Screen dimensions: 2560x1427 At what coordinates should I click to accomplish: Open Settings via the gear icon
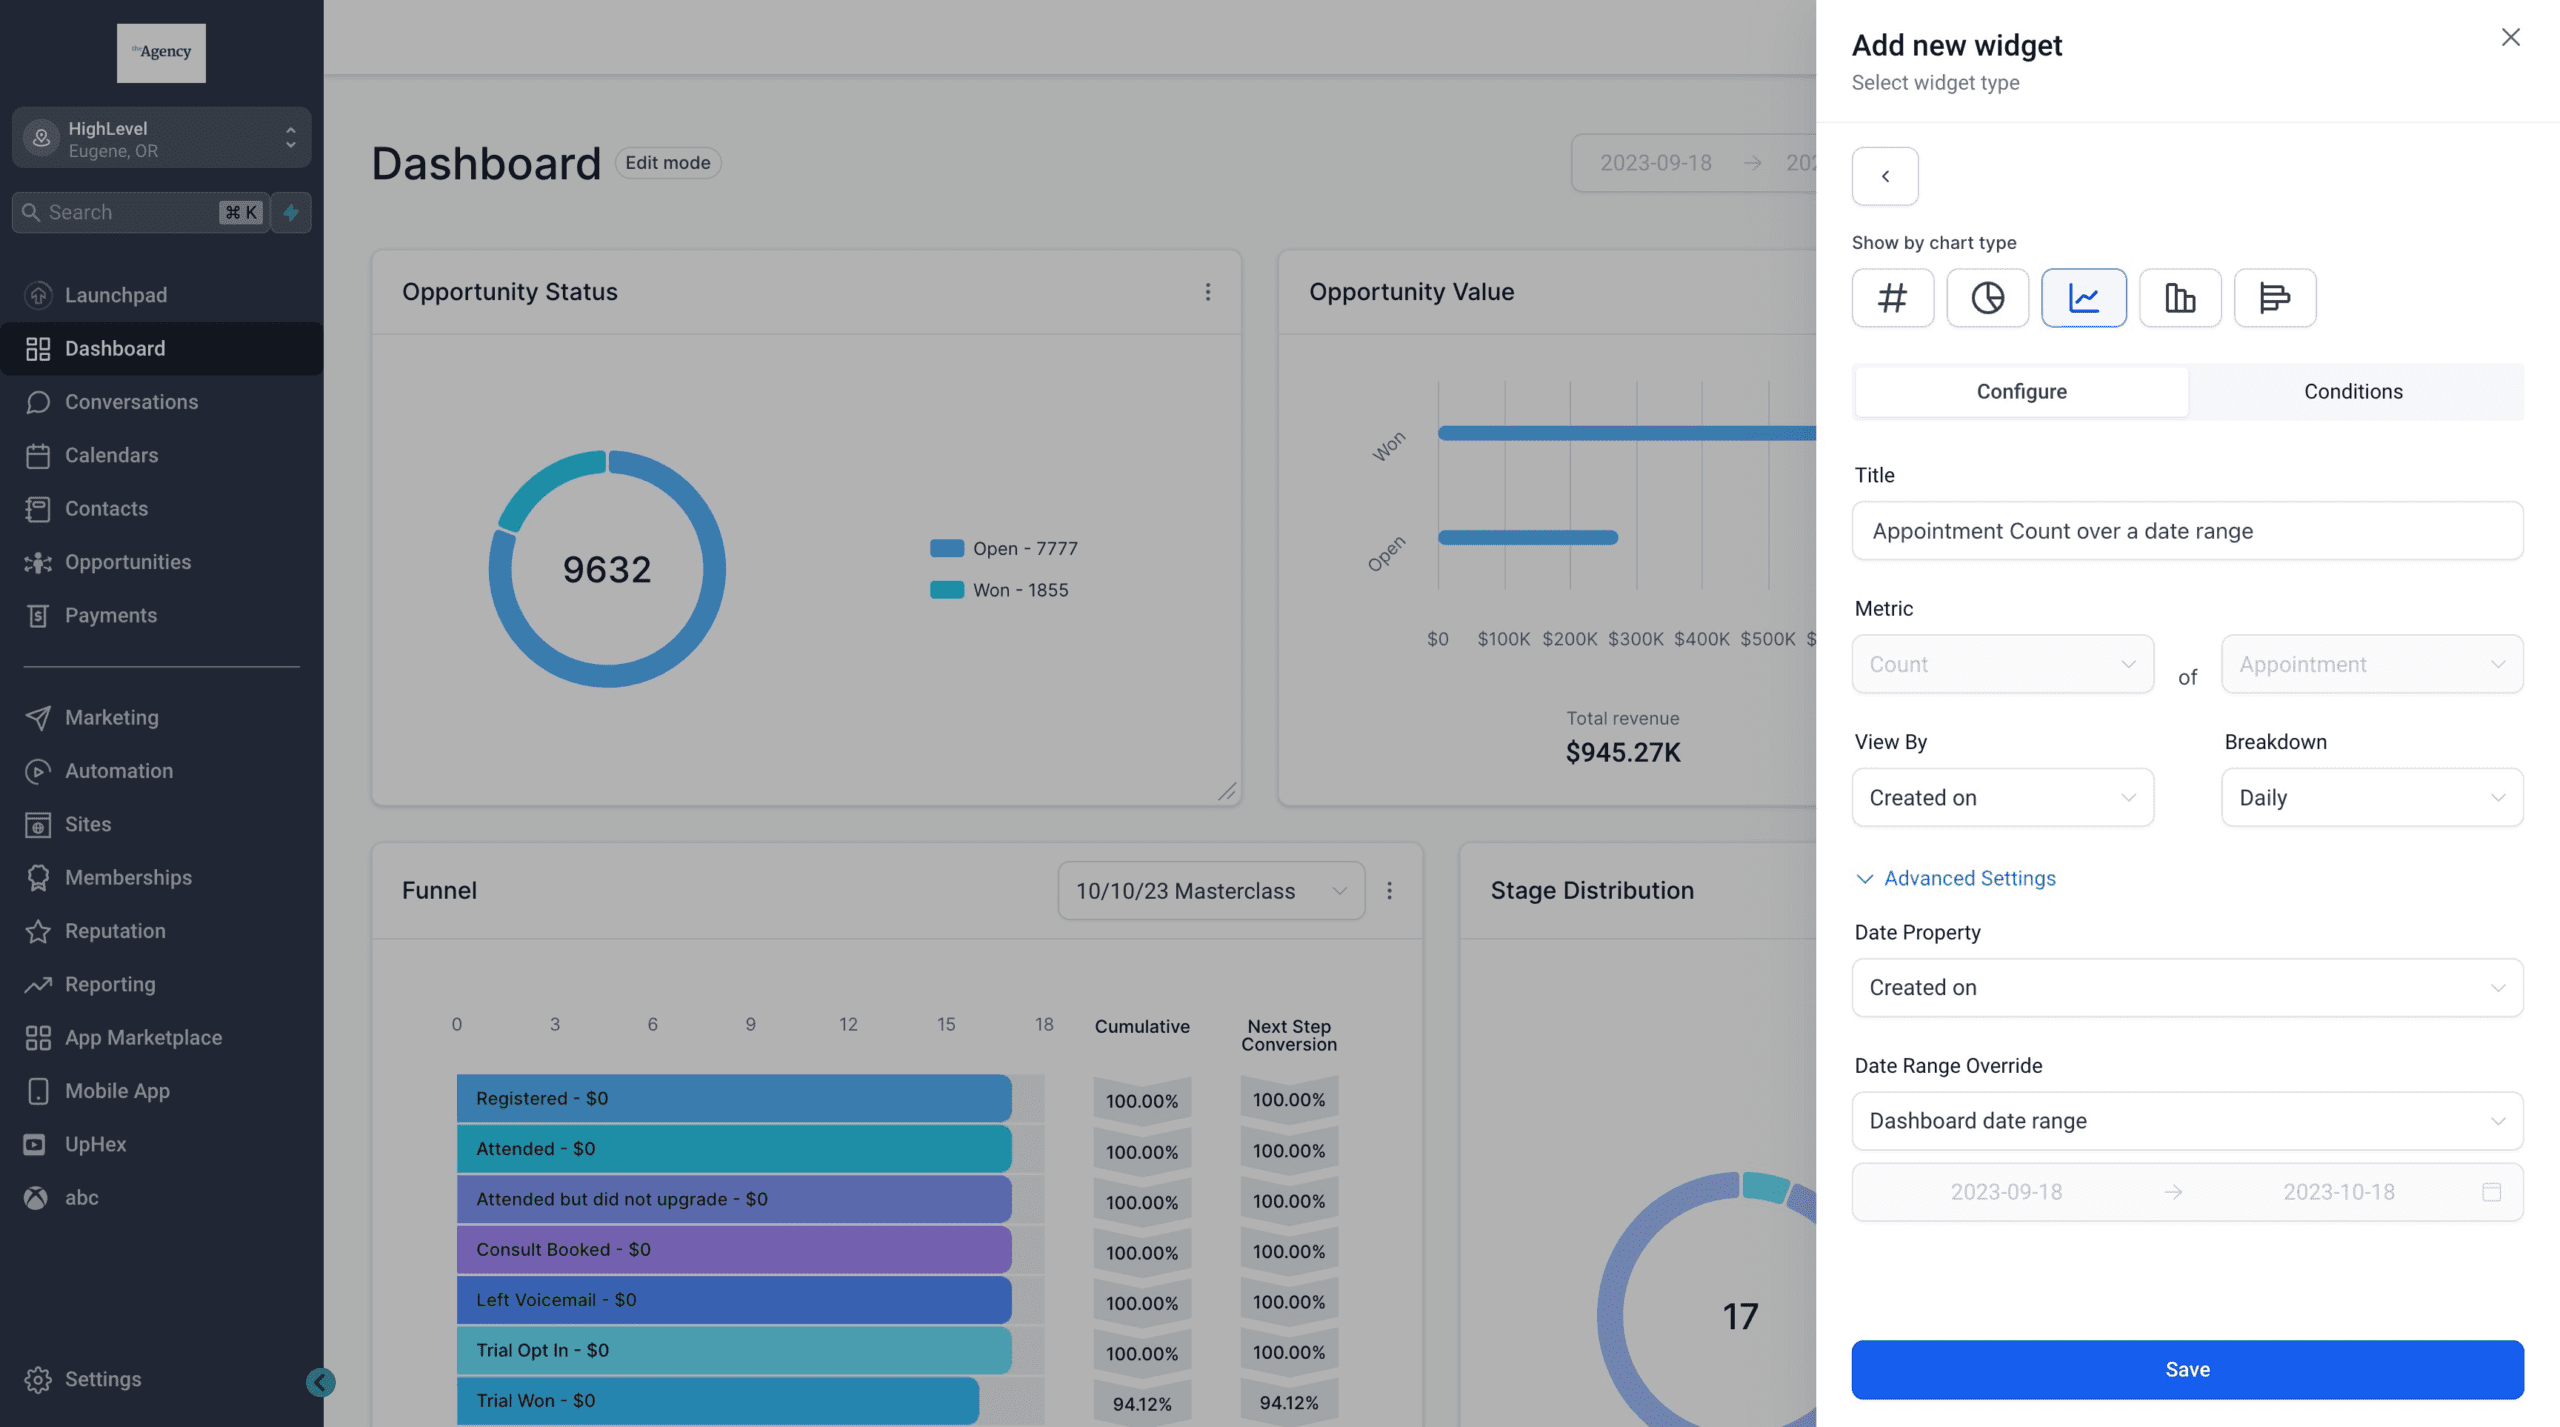click(x=38, y=1379)
